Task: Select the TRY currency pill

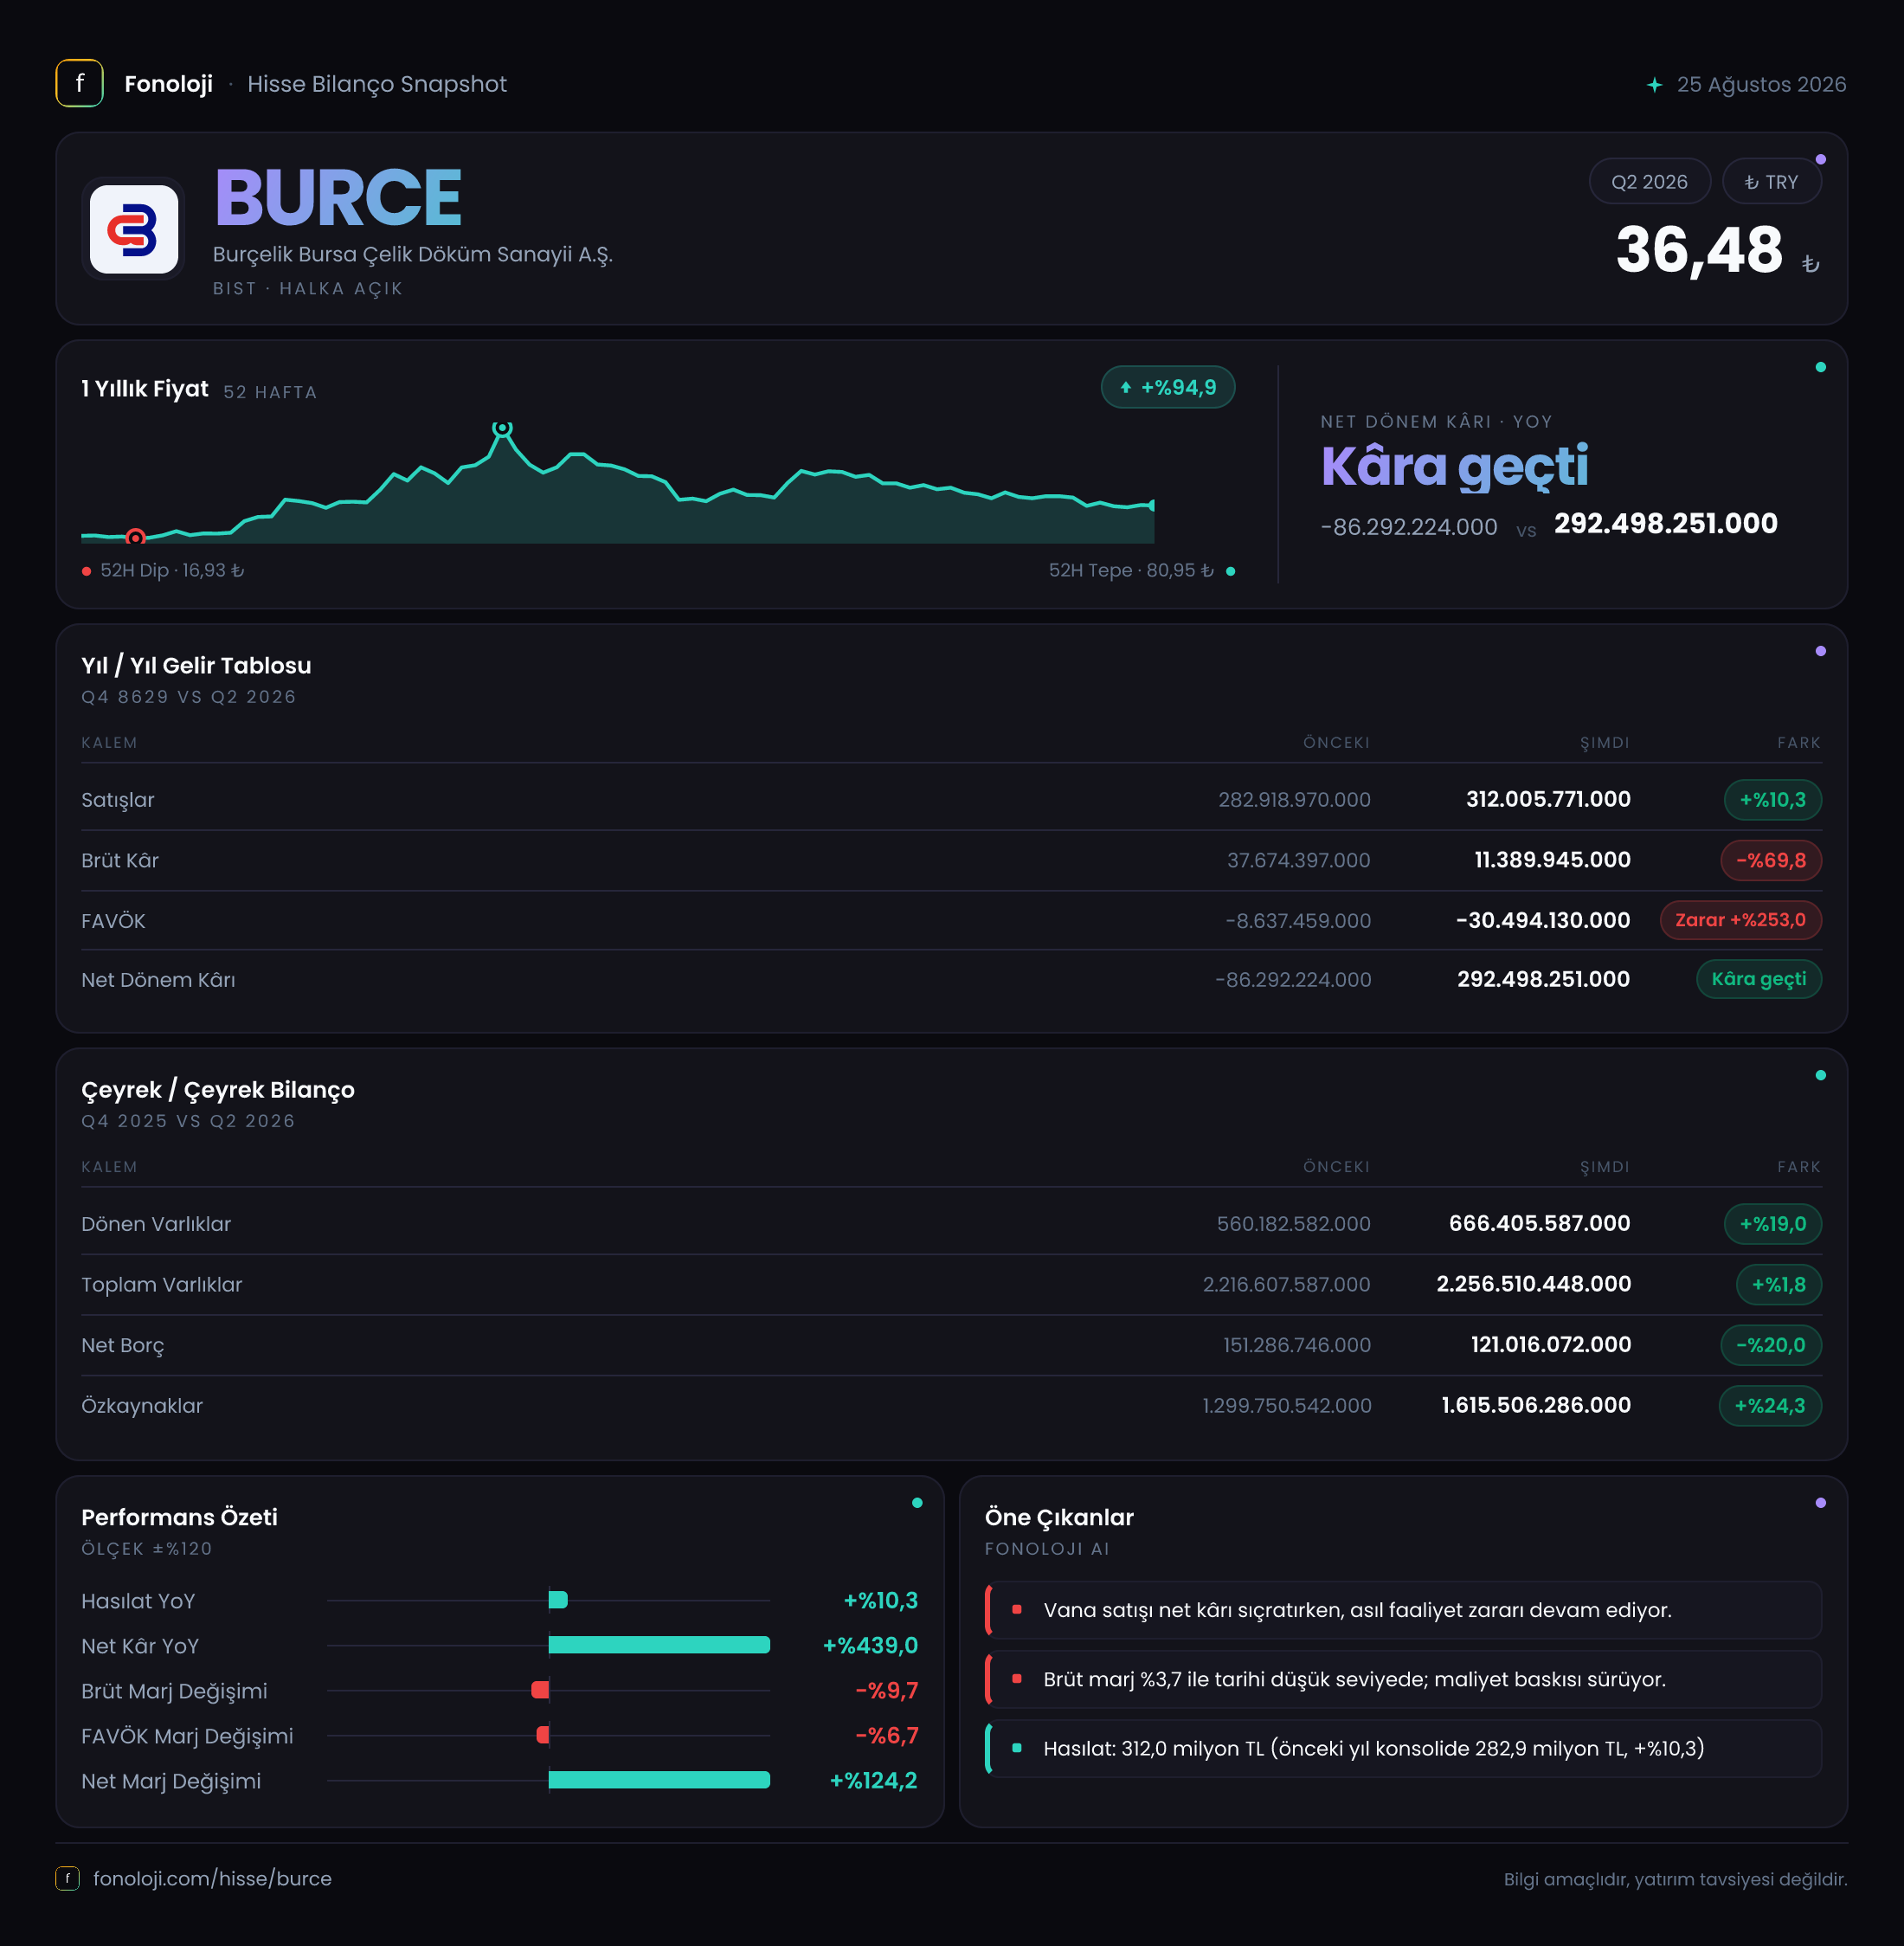Action: [x=1771, y=182]
